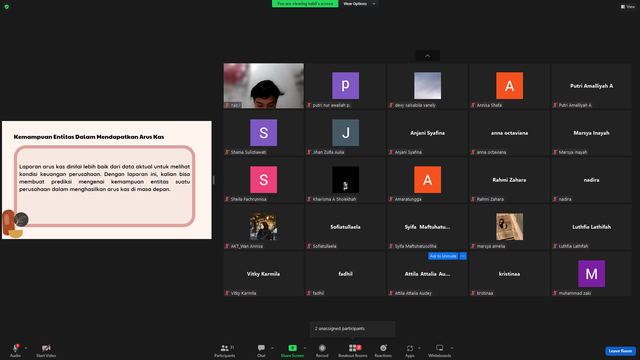Select Marsya Inayah tile
The width and height of the screenshot is (640, 360).
(x=591, y=133)
